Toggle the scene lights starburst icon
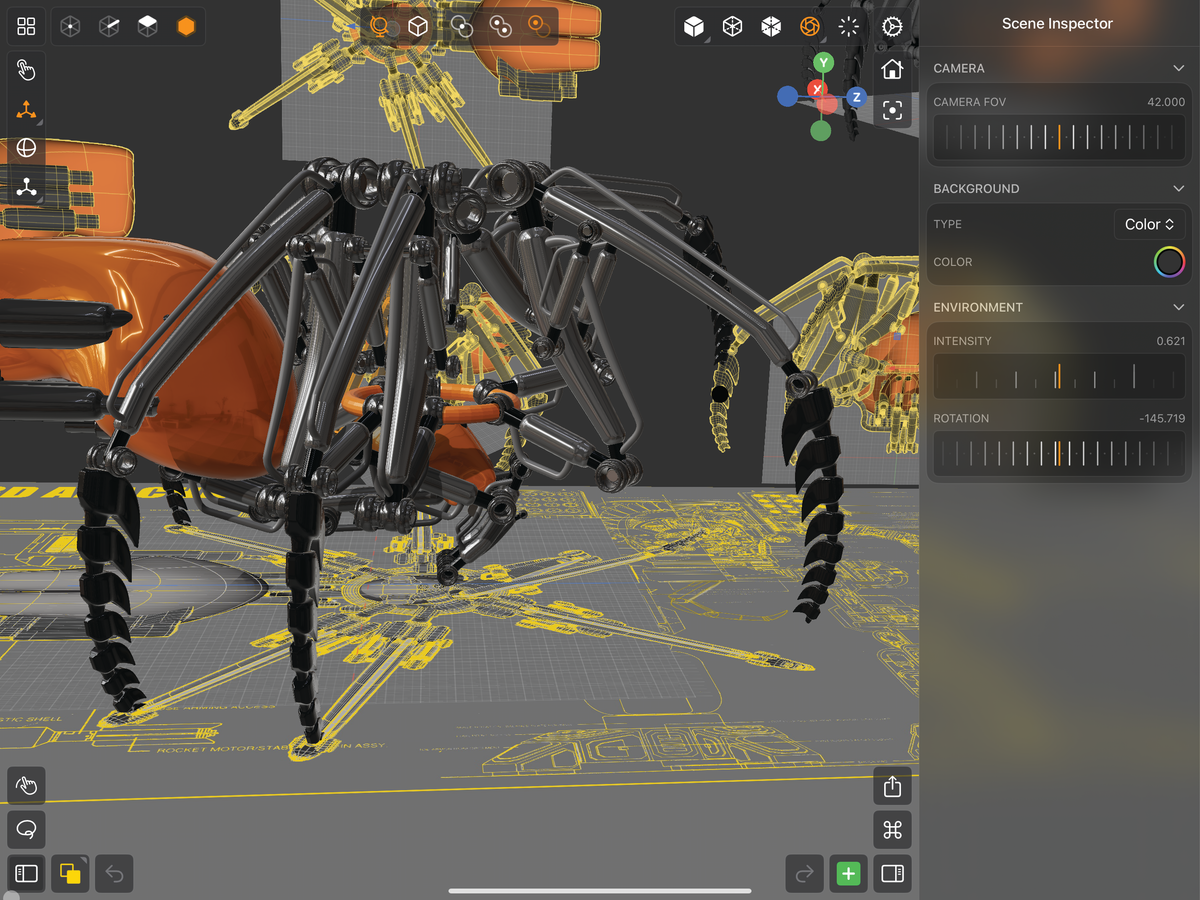This screenshot has width=1200, height=900. (x=848, y=27)
